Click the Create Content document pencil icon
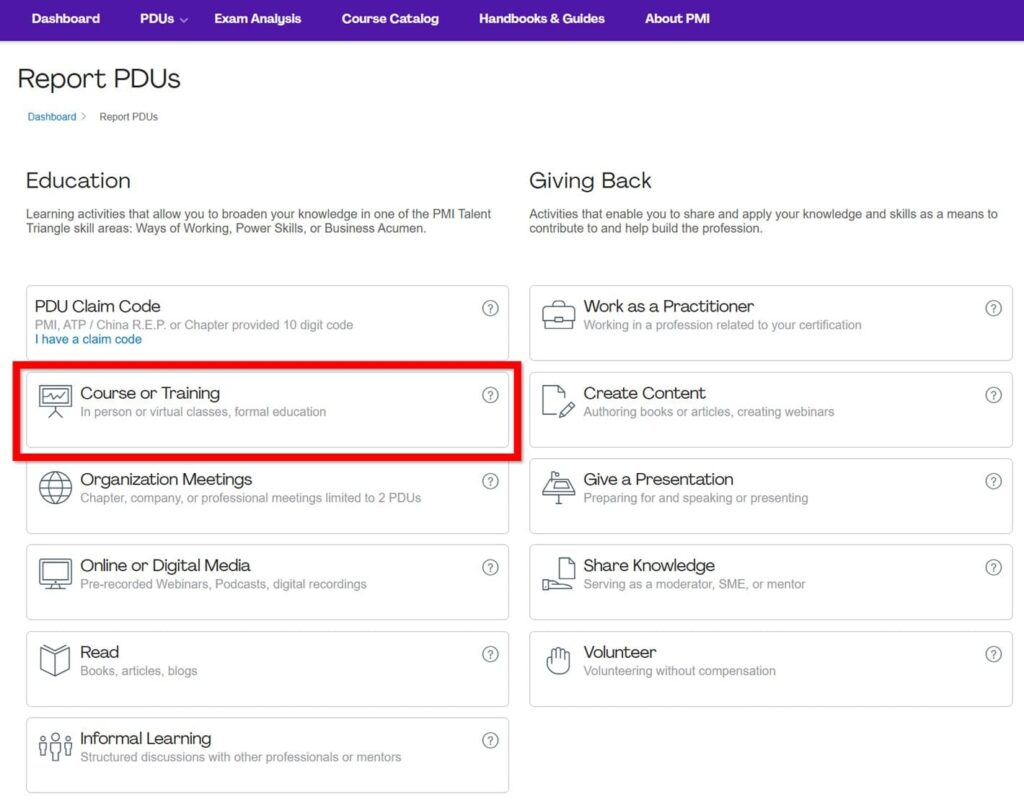The width and height of the screenshot is (1024, 802). 558,400
